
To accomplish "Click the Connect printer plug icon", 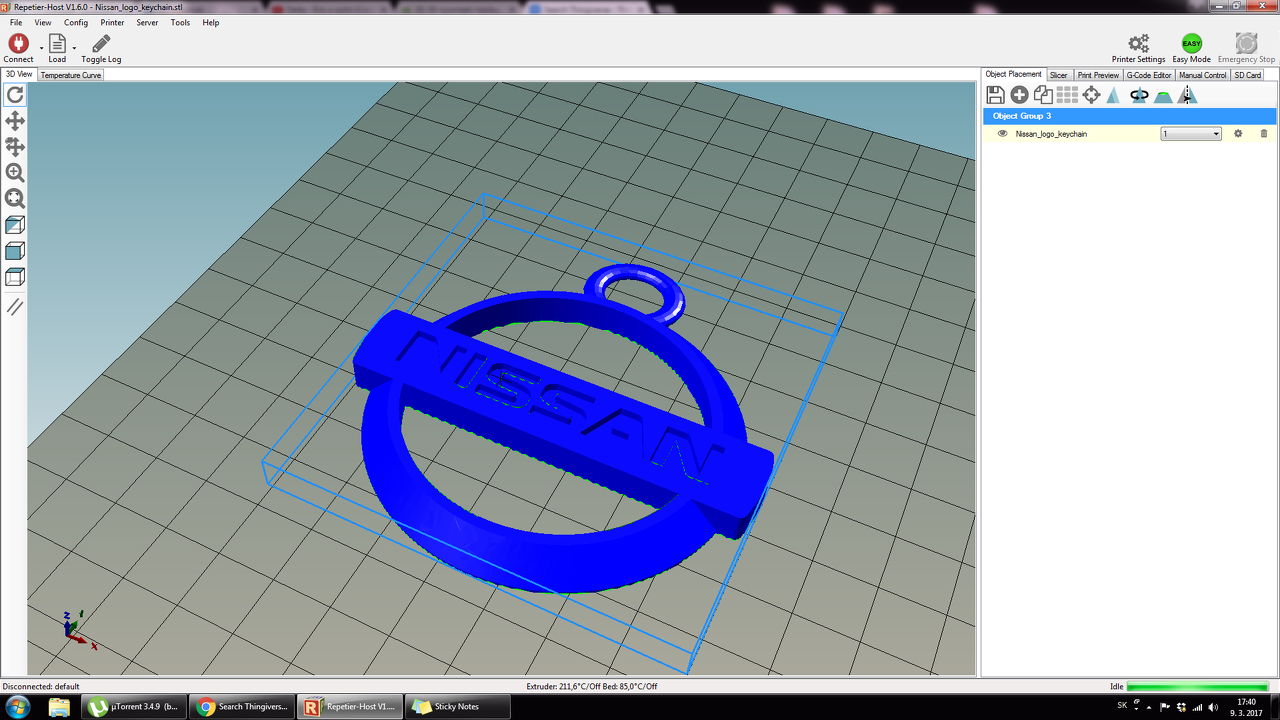I will click(x=18, y=43).
